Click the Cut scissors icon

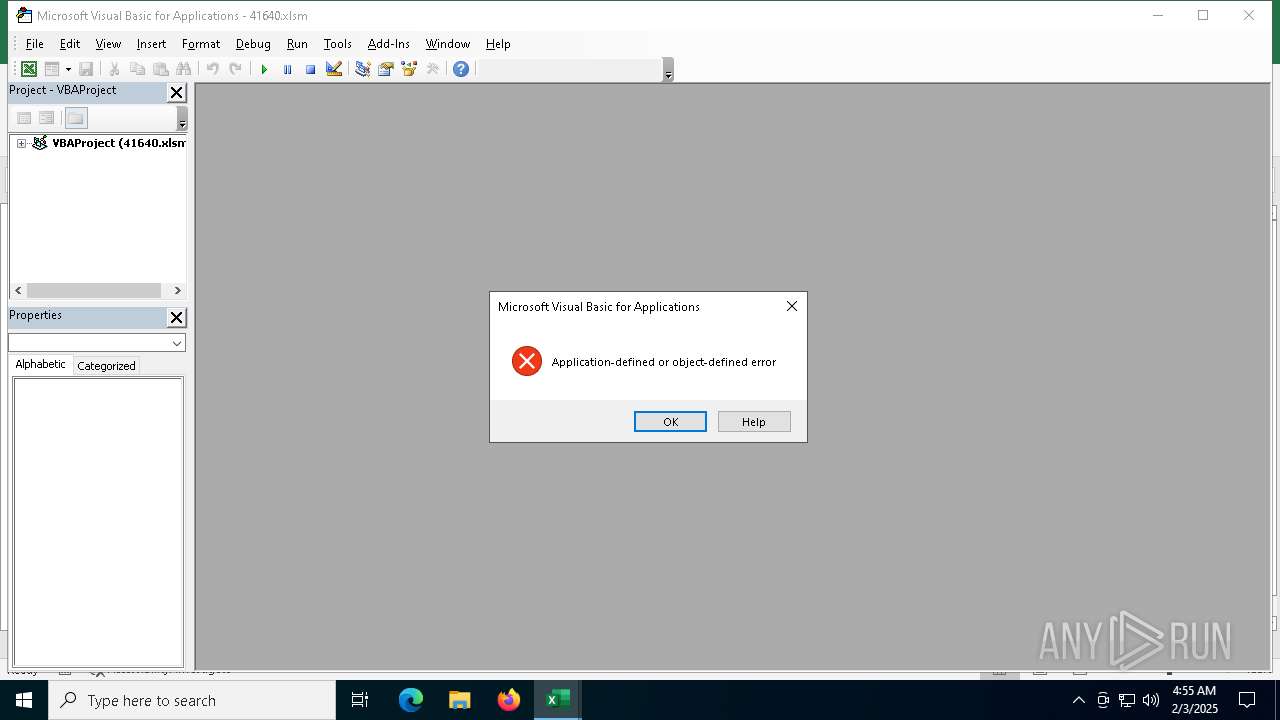pos(114,69)
